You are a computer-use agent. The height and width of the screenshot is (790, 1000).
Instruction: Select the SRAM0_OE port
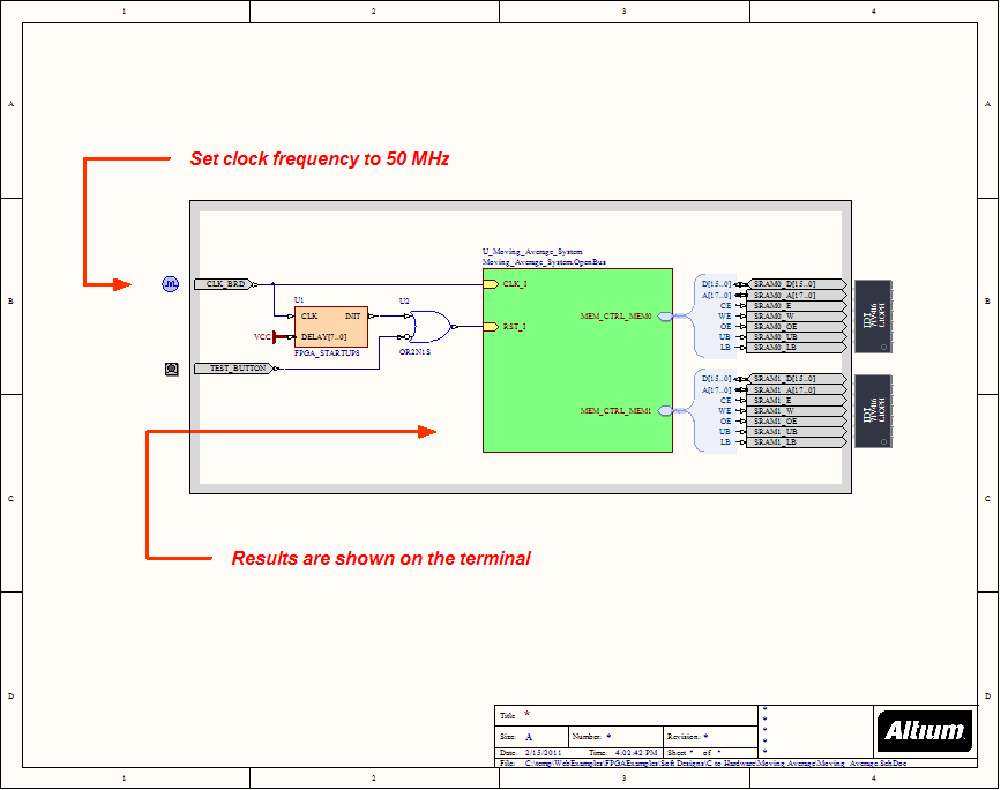pyautogui.click(x=797, y=326)
